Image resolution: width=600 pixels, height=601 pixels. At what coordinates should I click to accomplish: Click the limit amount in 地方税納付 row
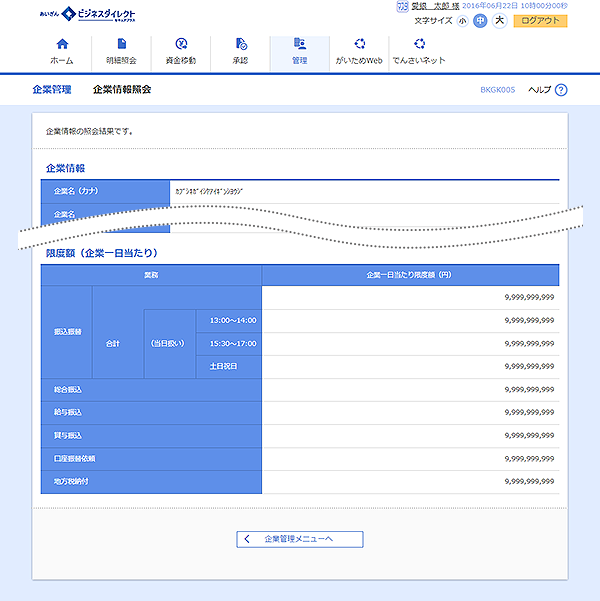529,481
